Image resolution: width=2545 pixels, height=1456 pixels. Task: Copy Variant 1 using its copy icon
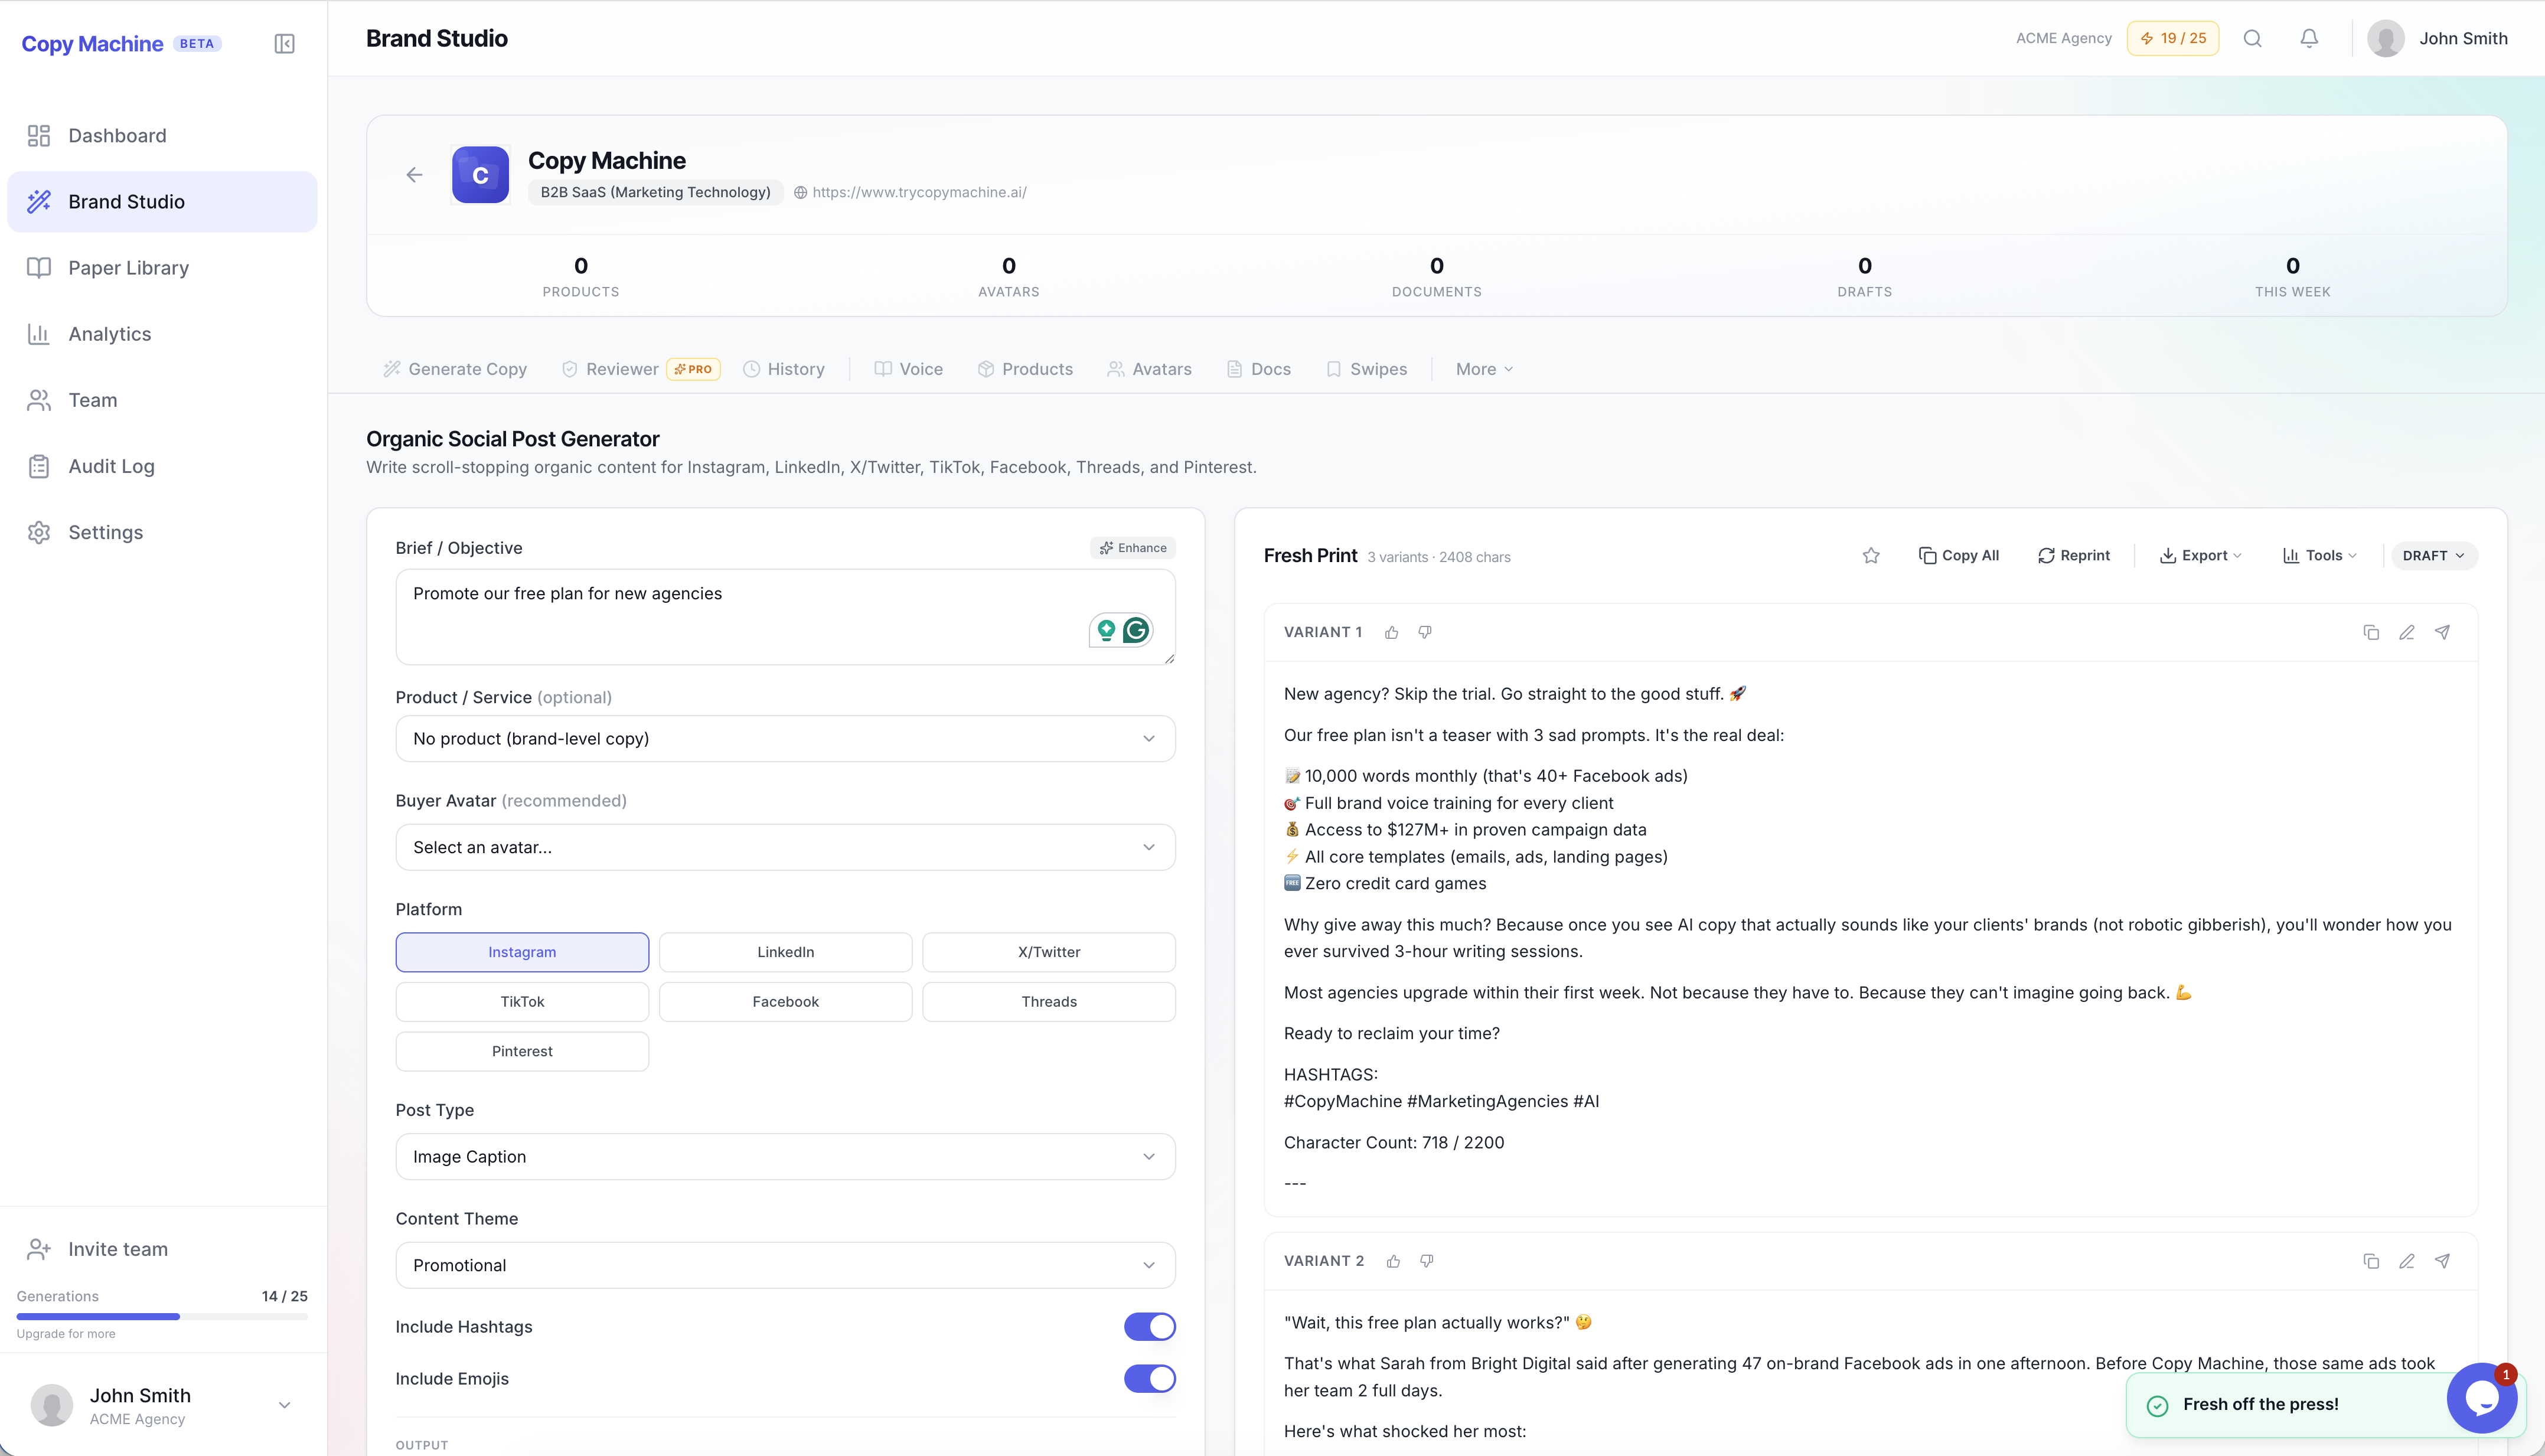[2371, 632]
